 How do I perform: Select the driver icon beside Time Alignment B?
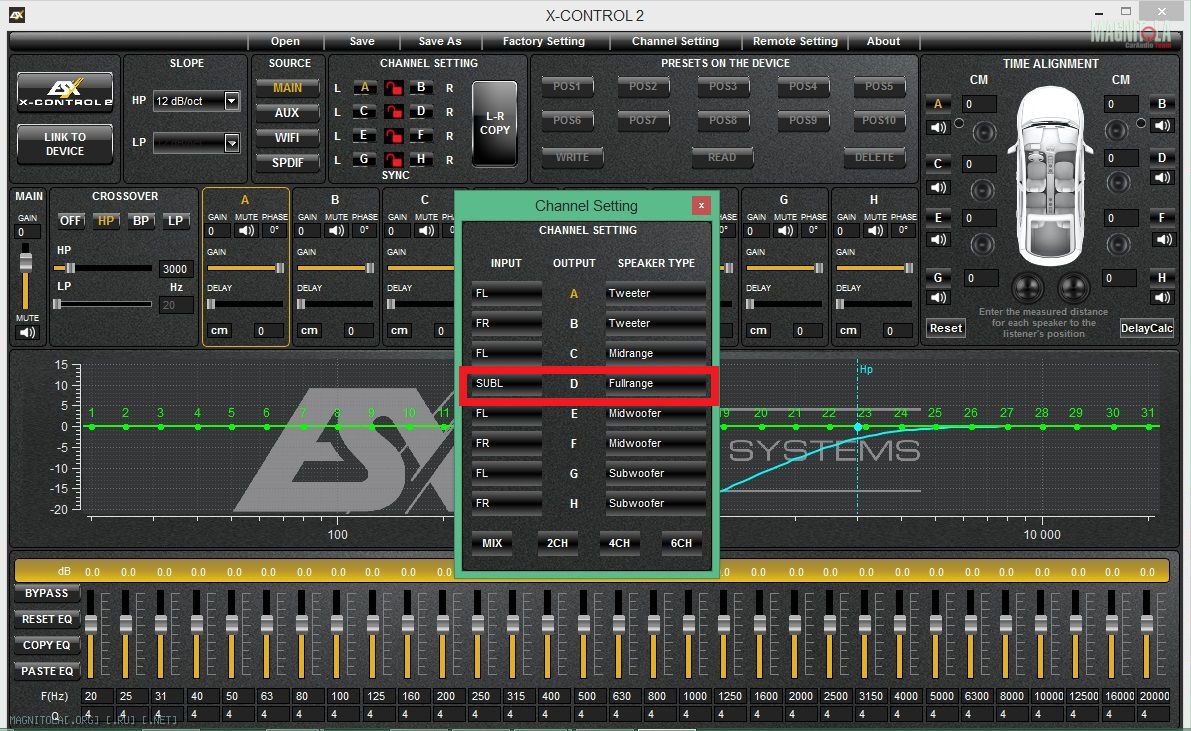pyautogui.click(x=1116, y=131)
